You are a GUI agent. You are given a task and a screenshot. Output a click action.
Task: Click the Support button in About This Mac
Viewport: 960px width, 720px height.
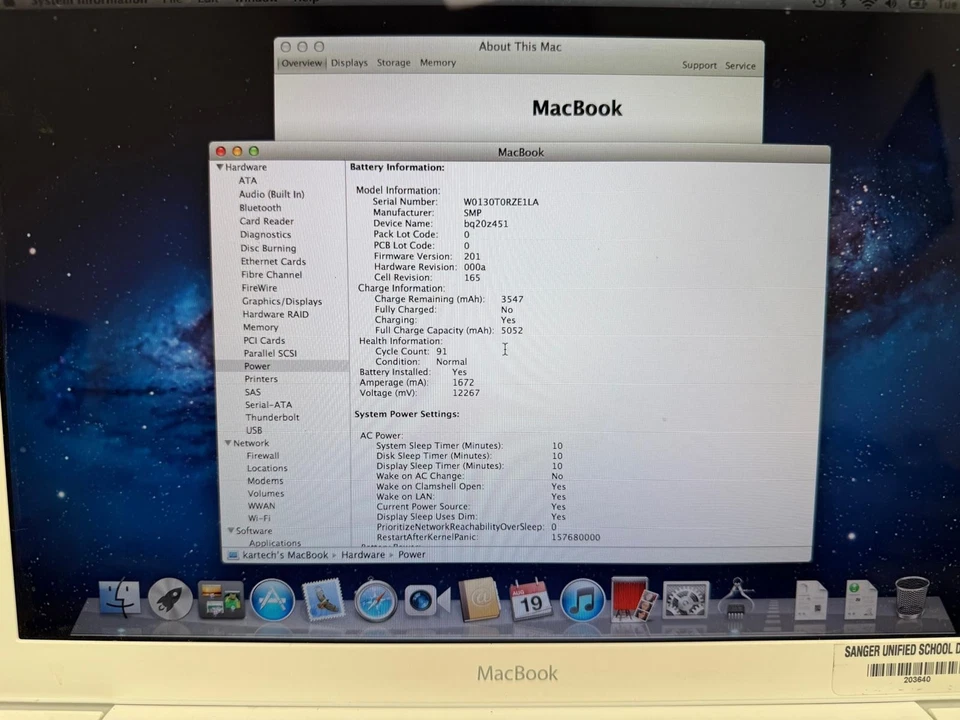699,65
